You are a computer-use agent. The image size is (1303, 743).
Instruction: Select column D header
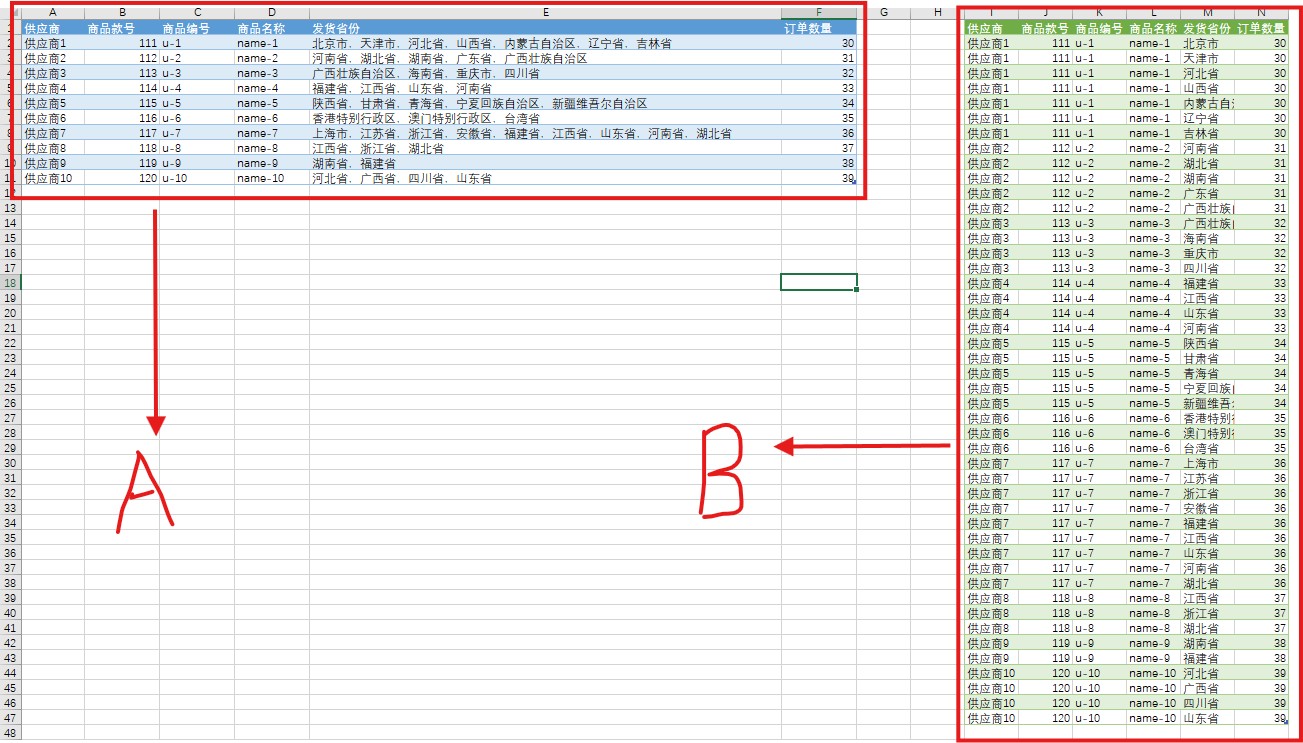pyautogui.click(x=272, y=12)
